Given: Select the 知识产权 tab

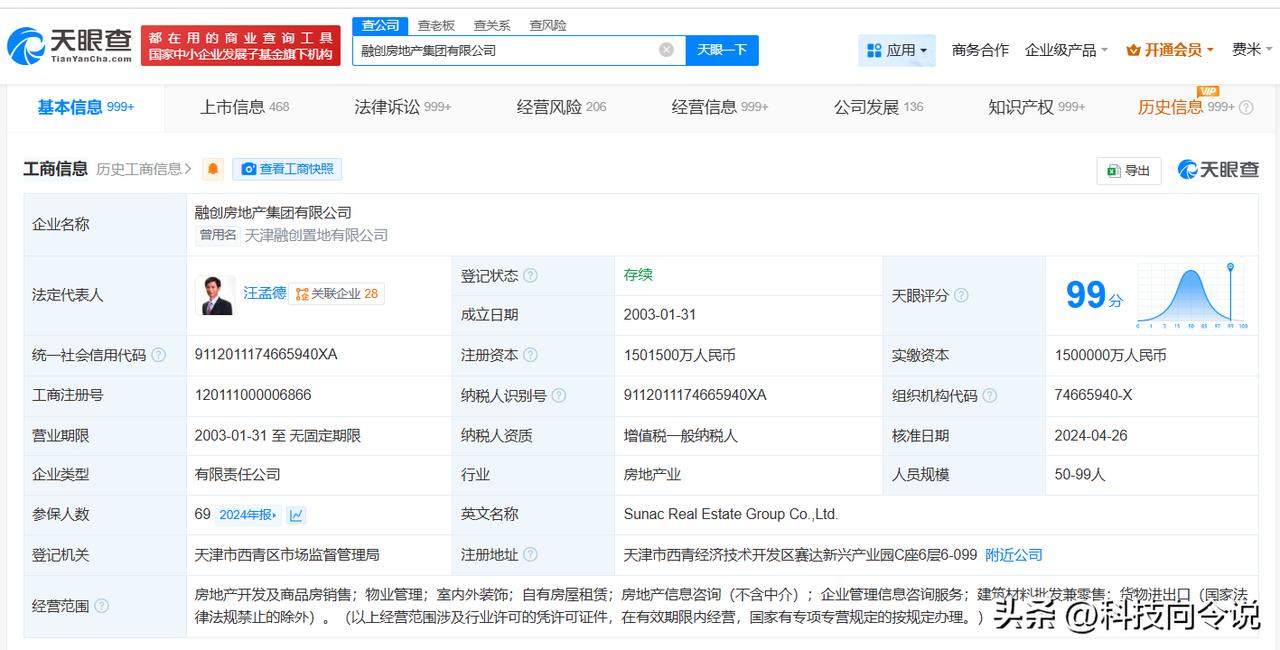Looking at the screenshot, I should click(x=1037, y=107).
